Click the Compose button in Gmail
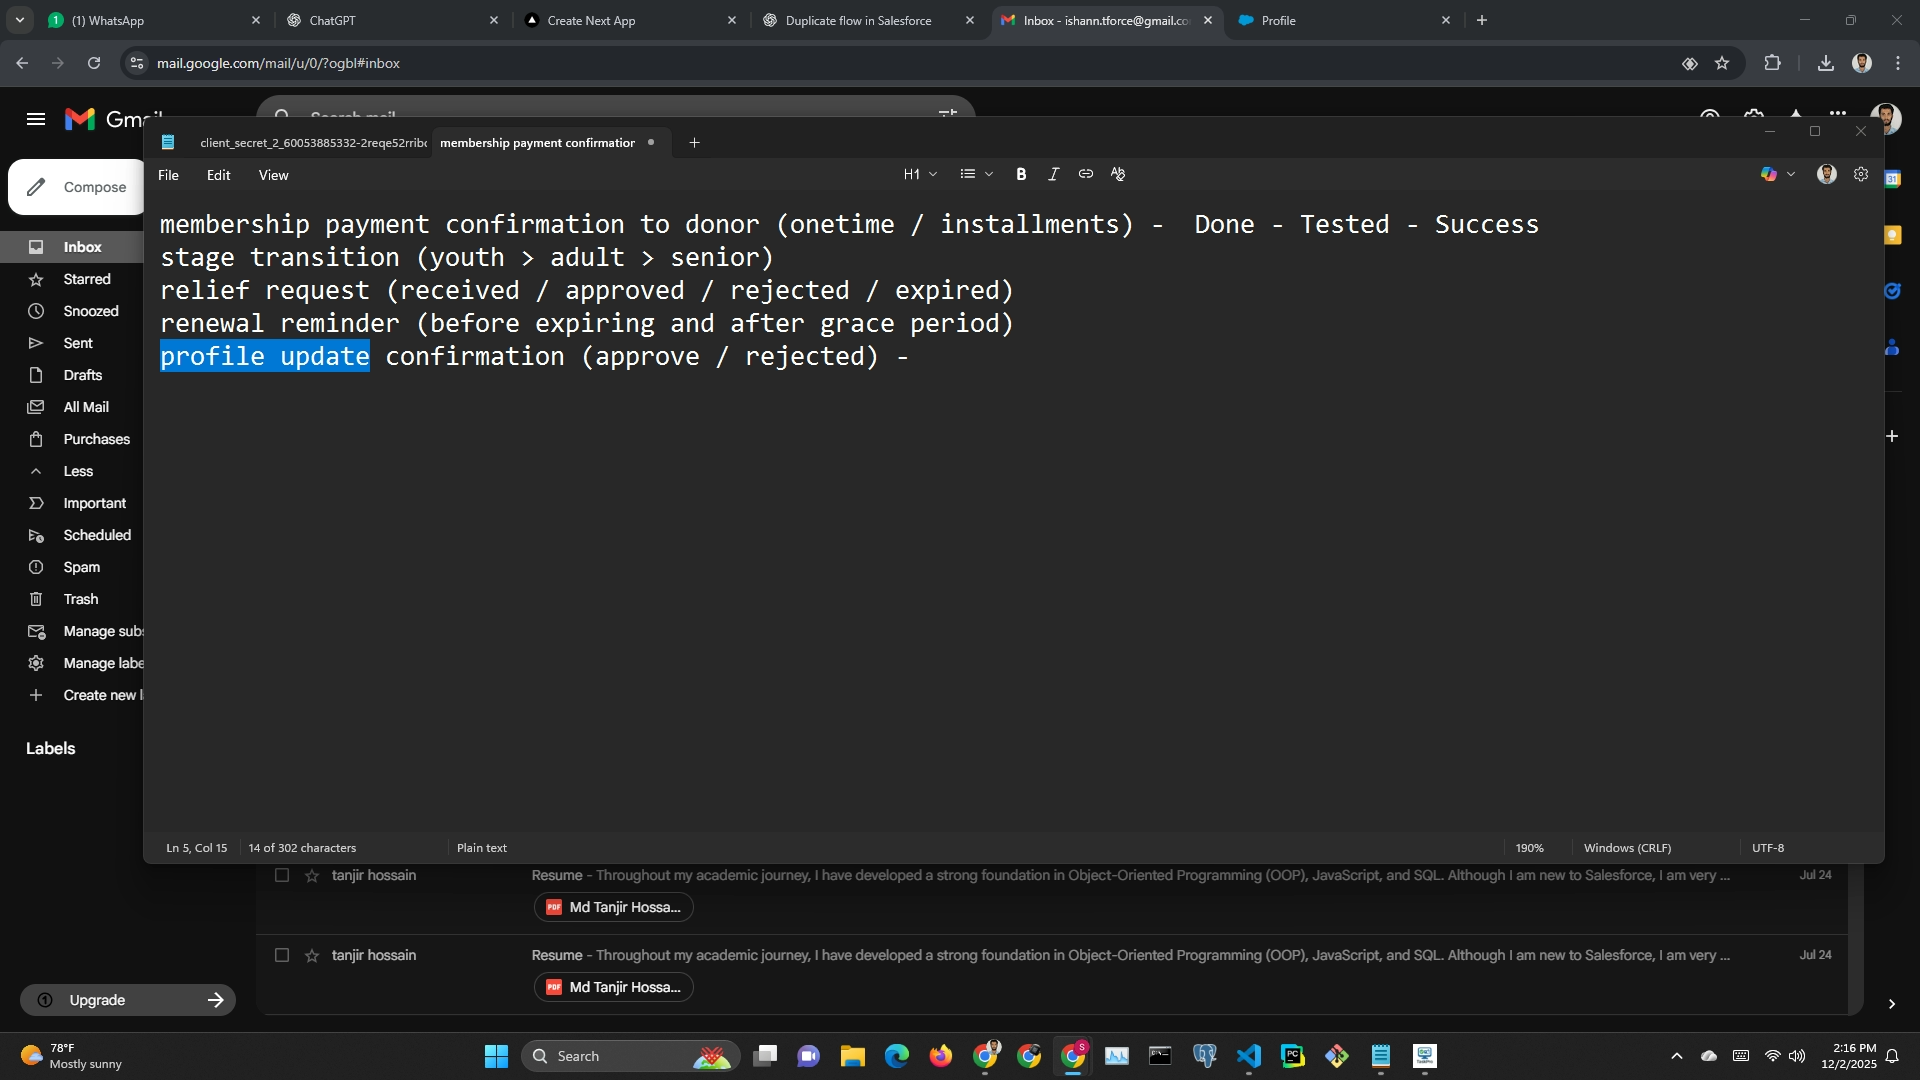1920x1080 pixels. point(78,187)
